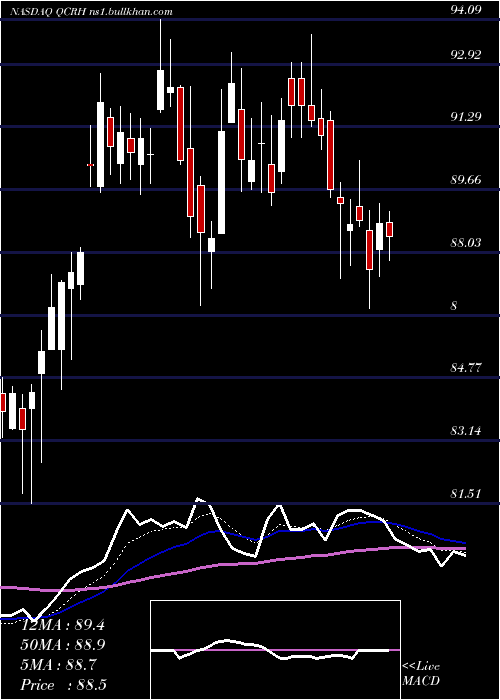This screenshot has height=700, width=500.
Task: Select the 89.66 price axis label
Action: [466, 180]
